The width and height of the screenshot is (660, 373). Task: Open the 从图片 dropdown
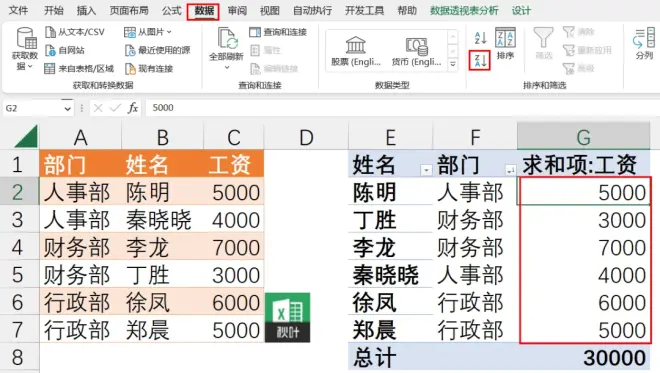pyautogui.click(x=148, y=32)
